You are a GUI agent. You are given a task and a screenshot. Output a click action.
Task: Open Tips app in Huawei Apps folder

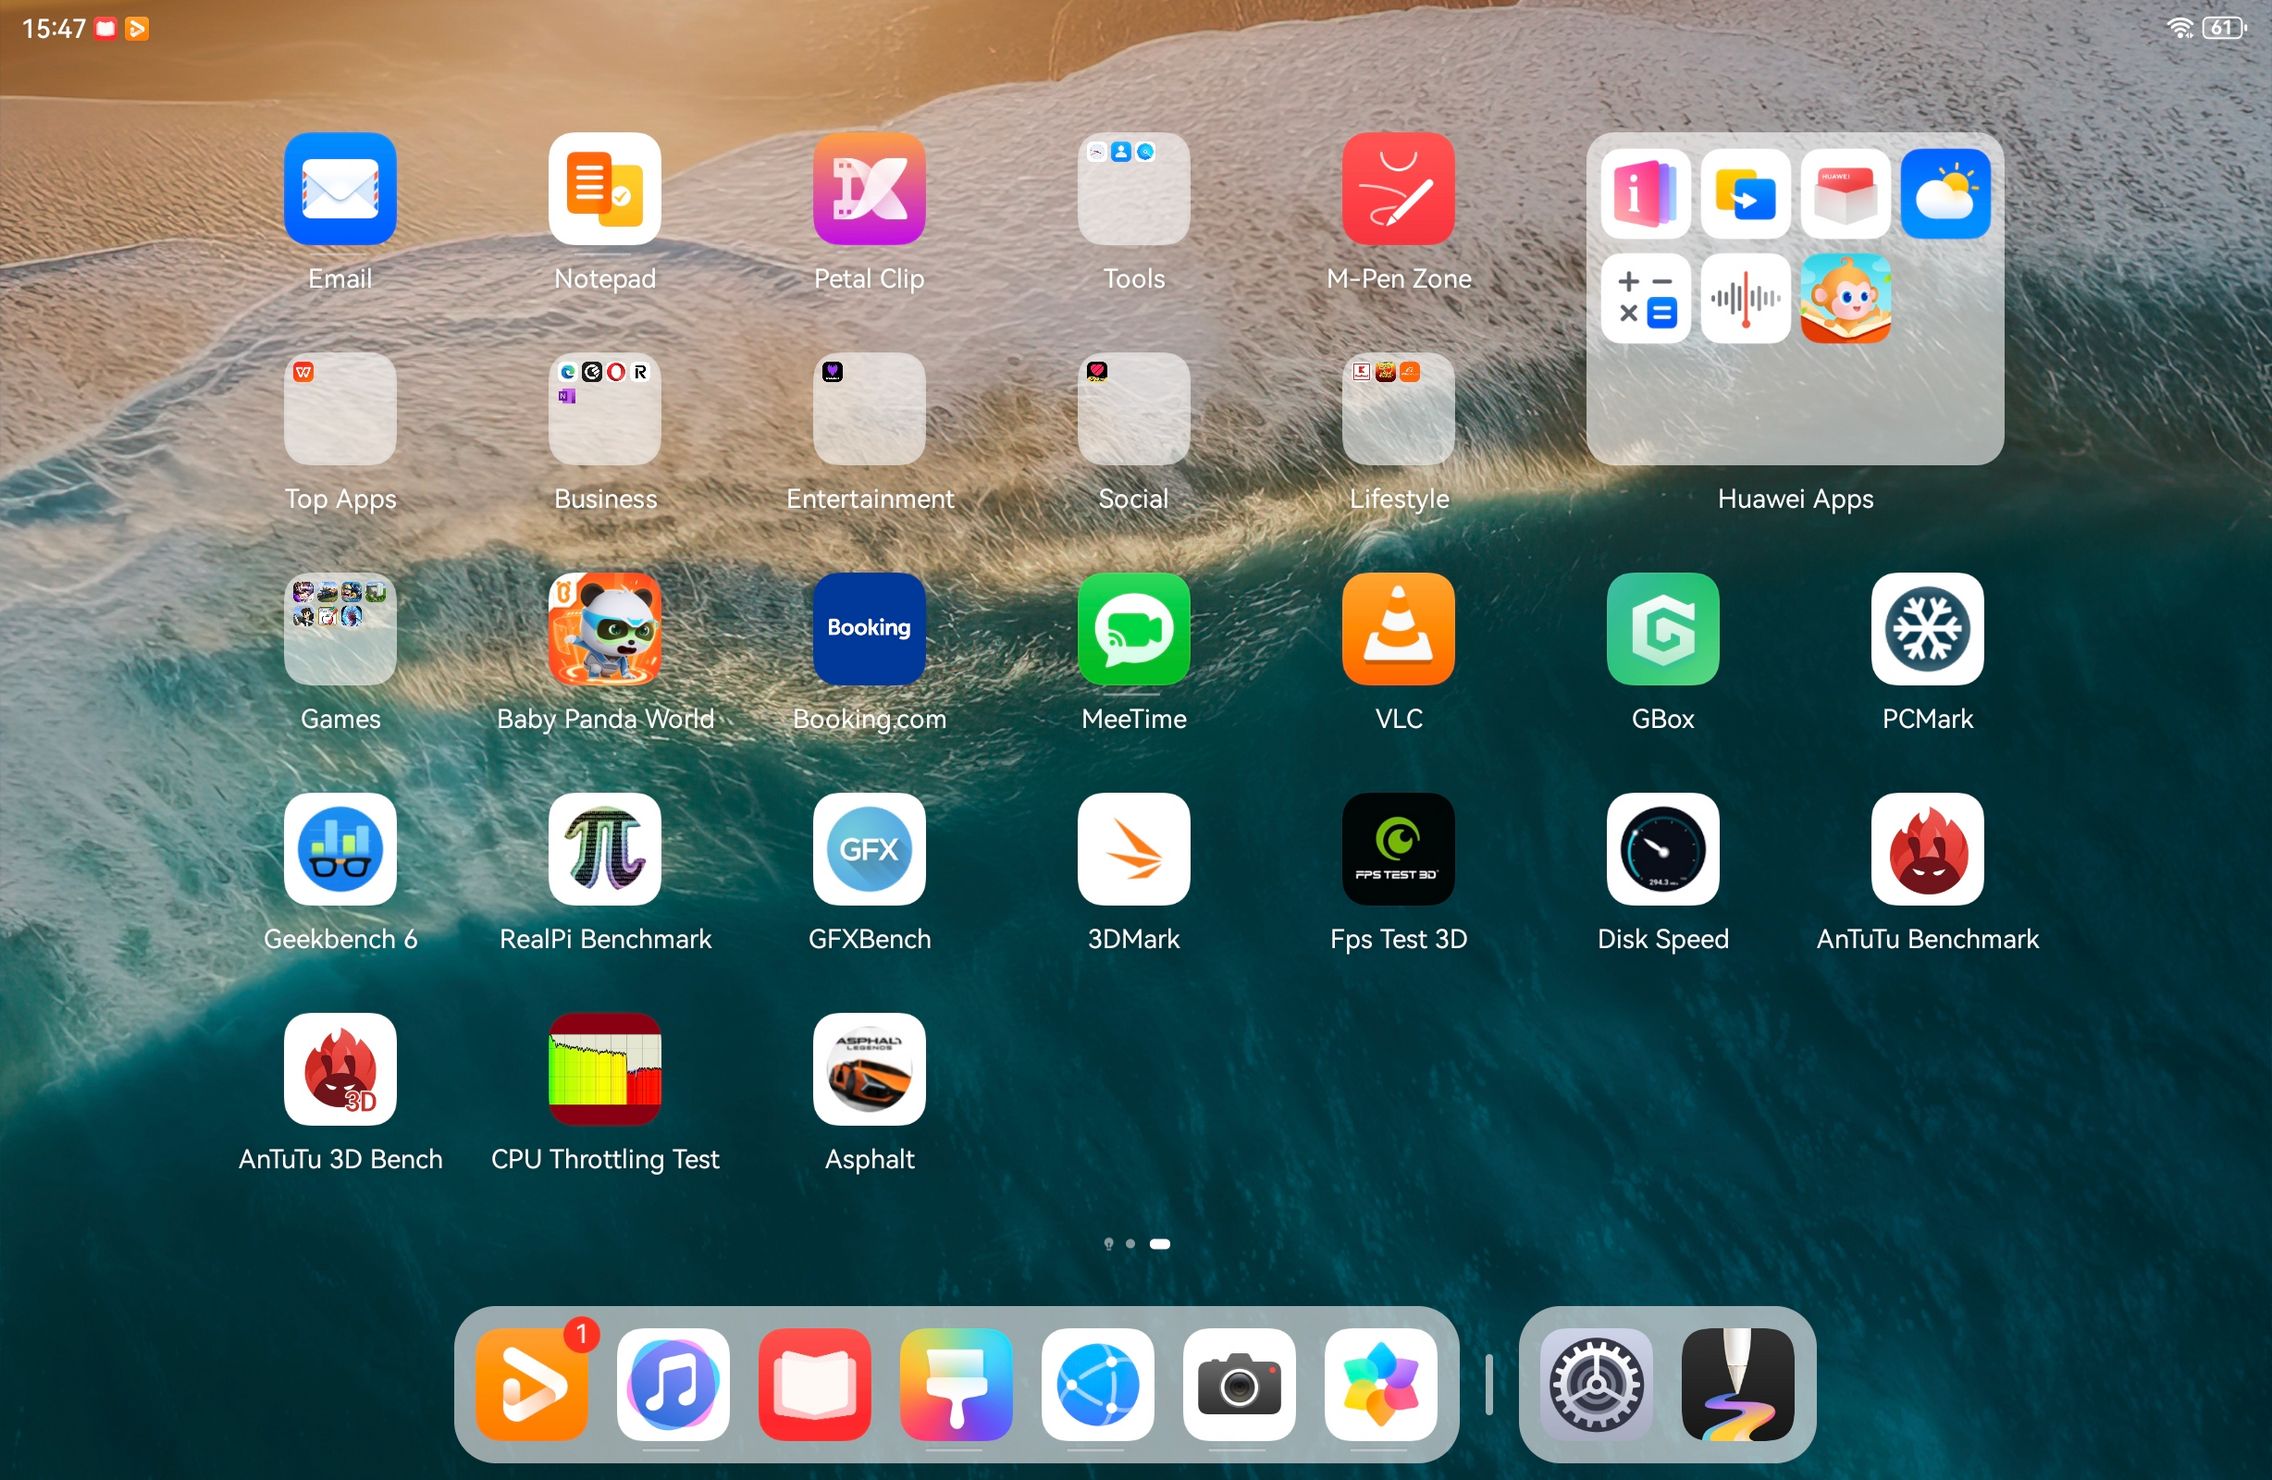click(x=1645, y=194)
